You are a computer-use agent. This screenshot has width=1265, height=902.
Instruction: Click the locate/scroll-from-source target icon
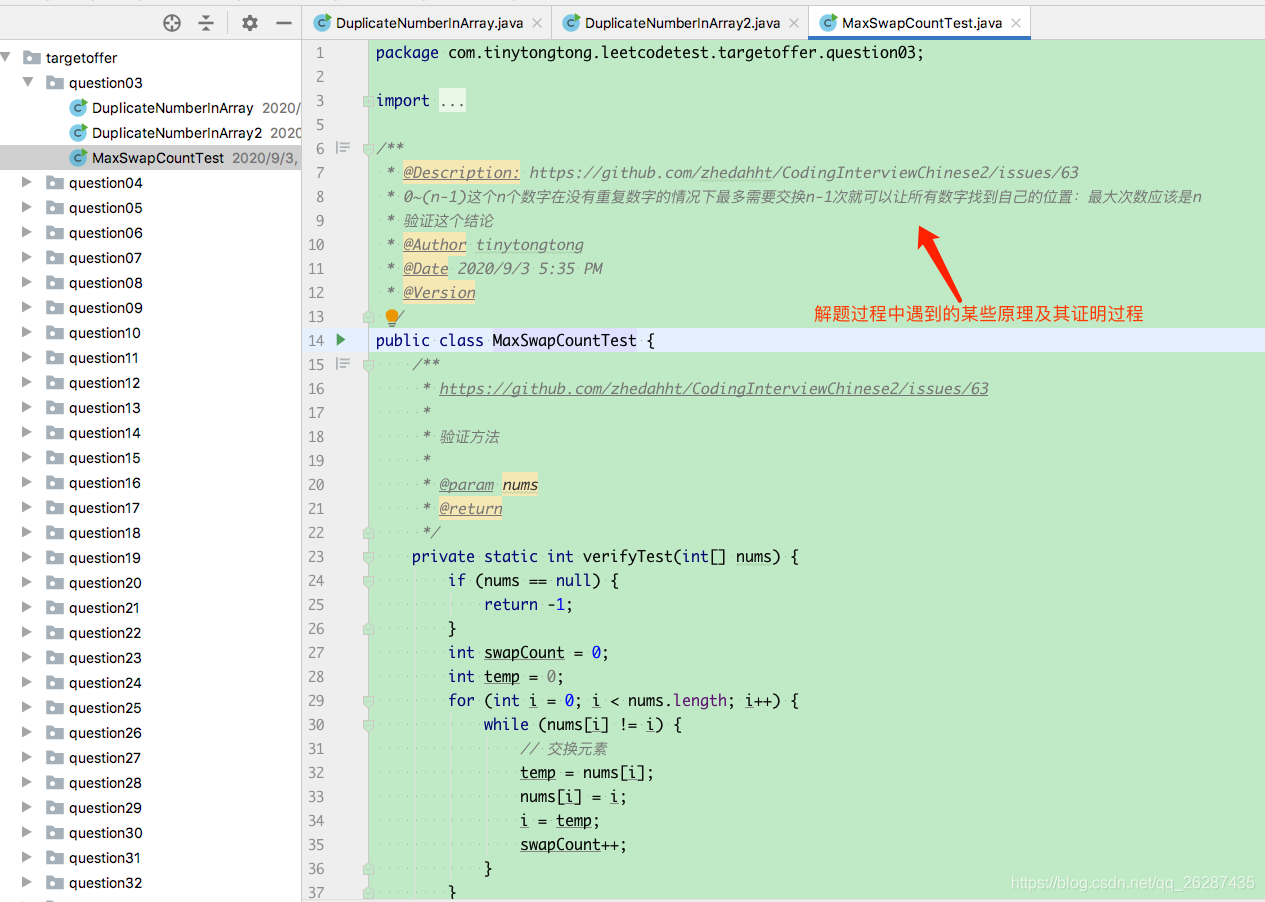172,23
